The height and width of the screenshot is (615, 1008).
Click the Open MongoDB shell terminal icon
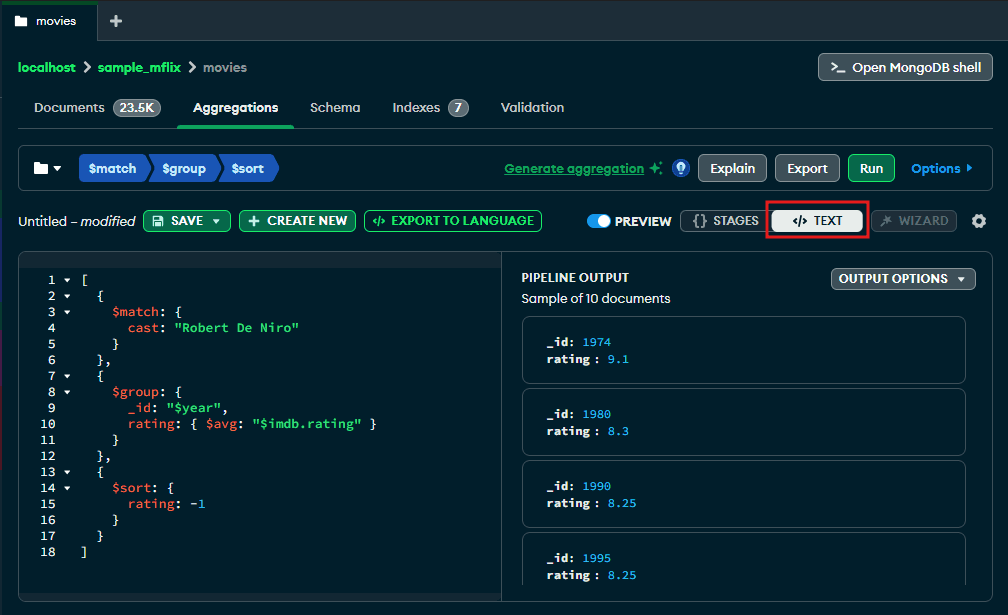[838, 67]
